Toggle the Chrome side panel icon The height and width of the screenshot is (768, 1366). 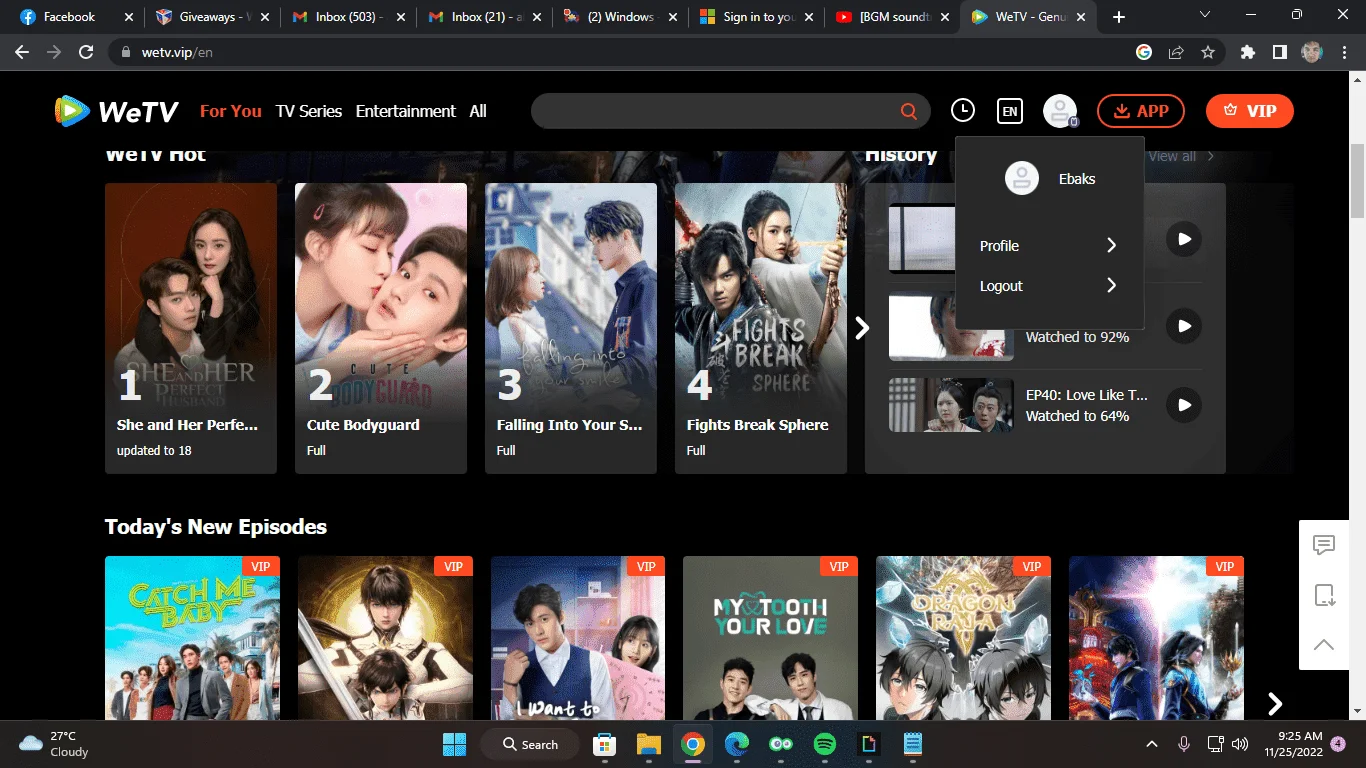point(1279,52)
